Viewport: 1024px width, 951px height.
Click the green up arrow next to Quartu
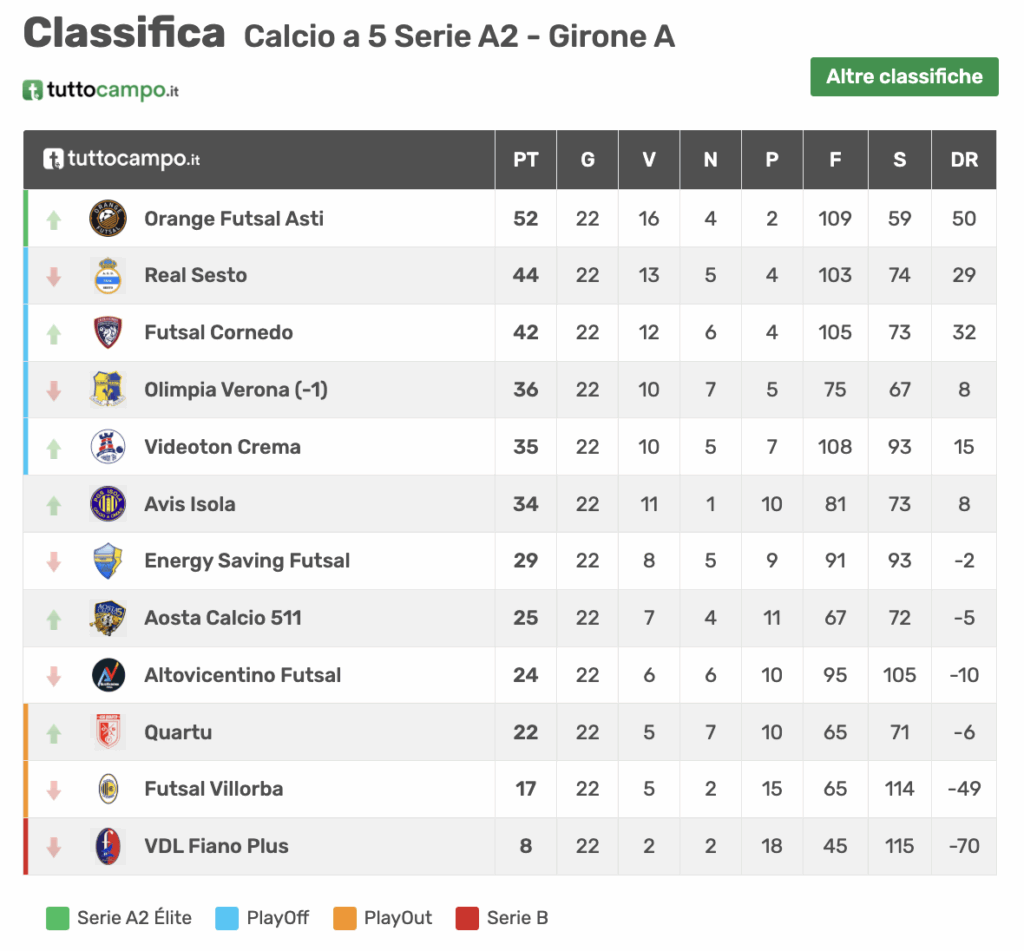(53, 731)
